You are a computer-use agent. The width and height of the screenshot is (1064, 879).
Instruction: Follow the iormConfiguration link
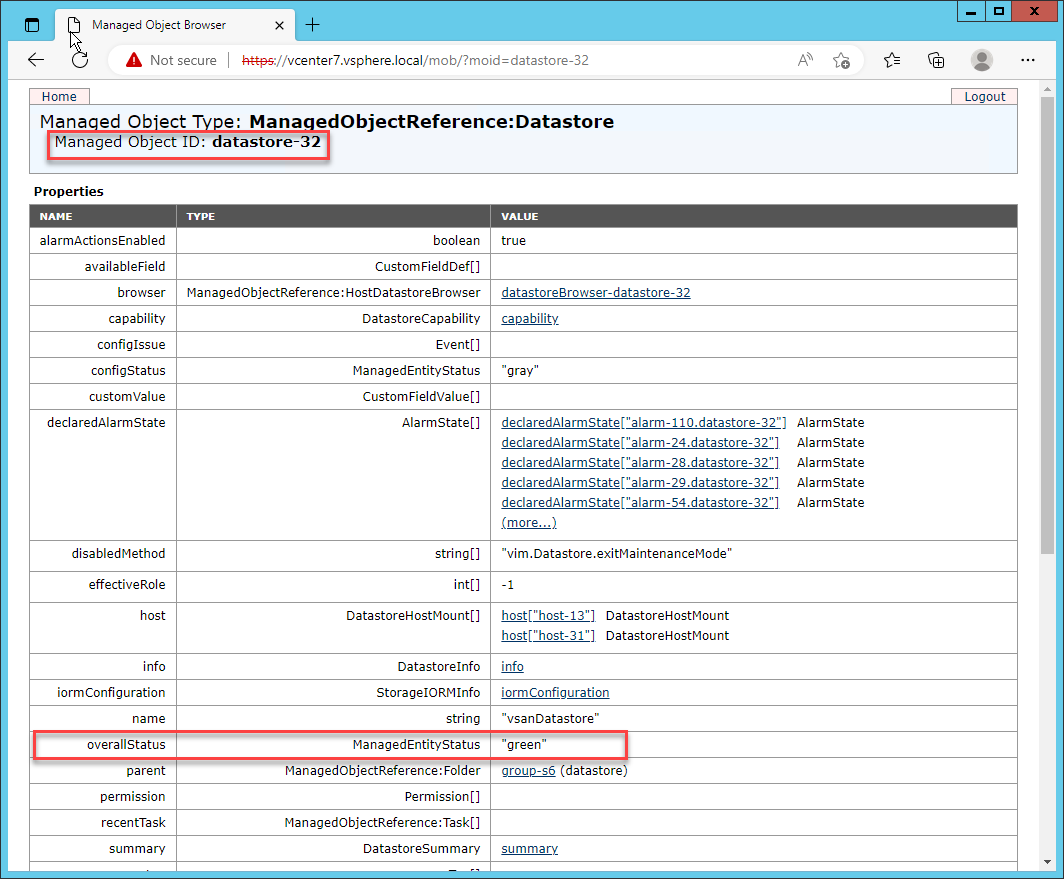(555, 693)
